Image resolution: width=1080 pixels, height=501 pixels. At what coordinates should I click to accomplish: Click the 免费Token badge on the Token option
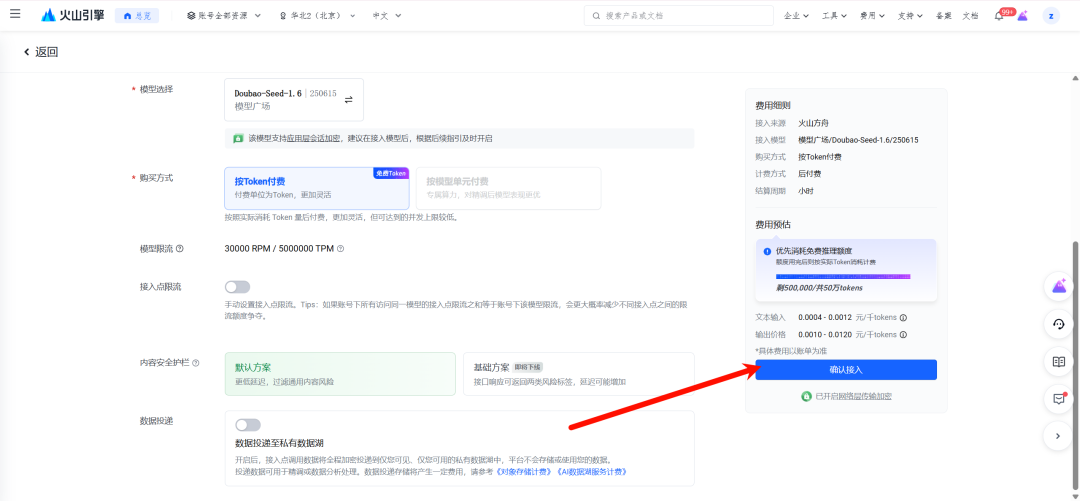pyautogui.click(x=391, y=173)
